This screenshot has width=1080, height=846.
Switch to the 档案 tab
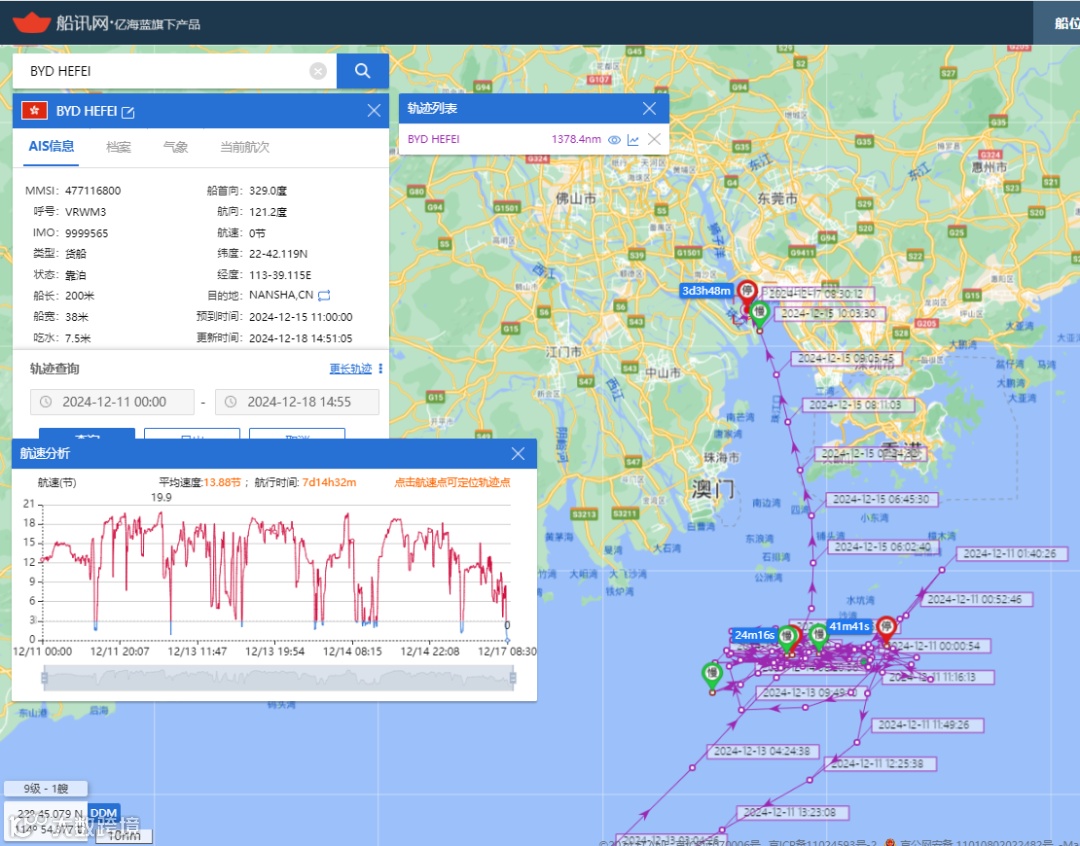pyautogui.click(x=118, y=147)
